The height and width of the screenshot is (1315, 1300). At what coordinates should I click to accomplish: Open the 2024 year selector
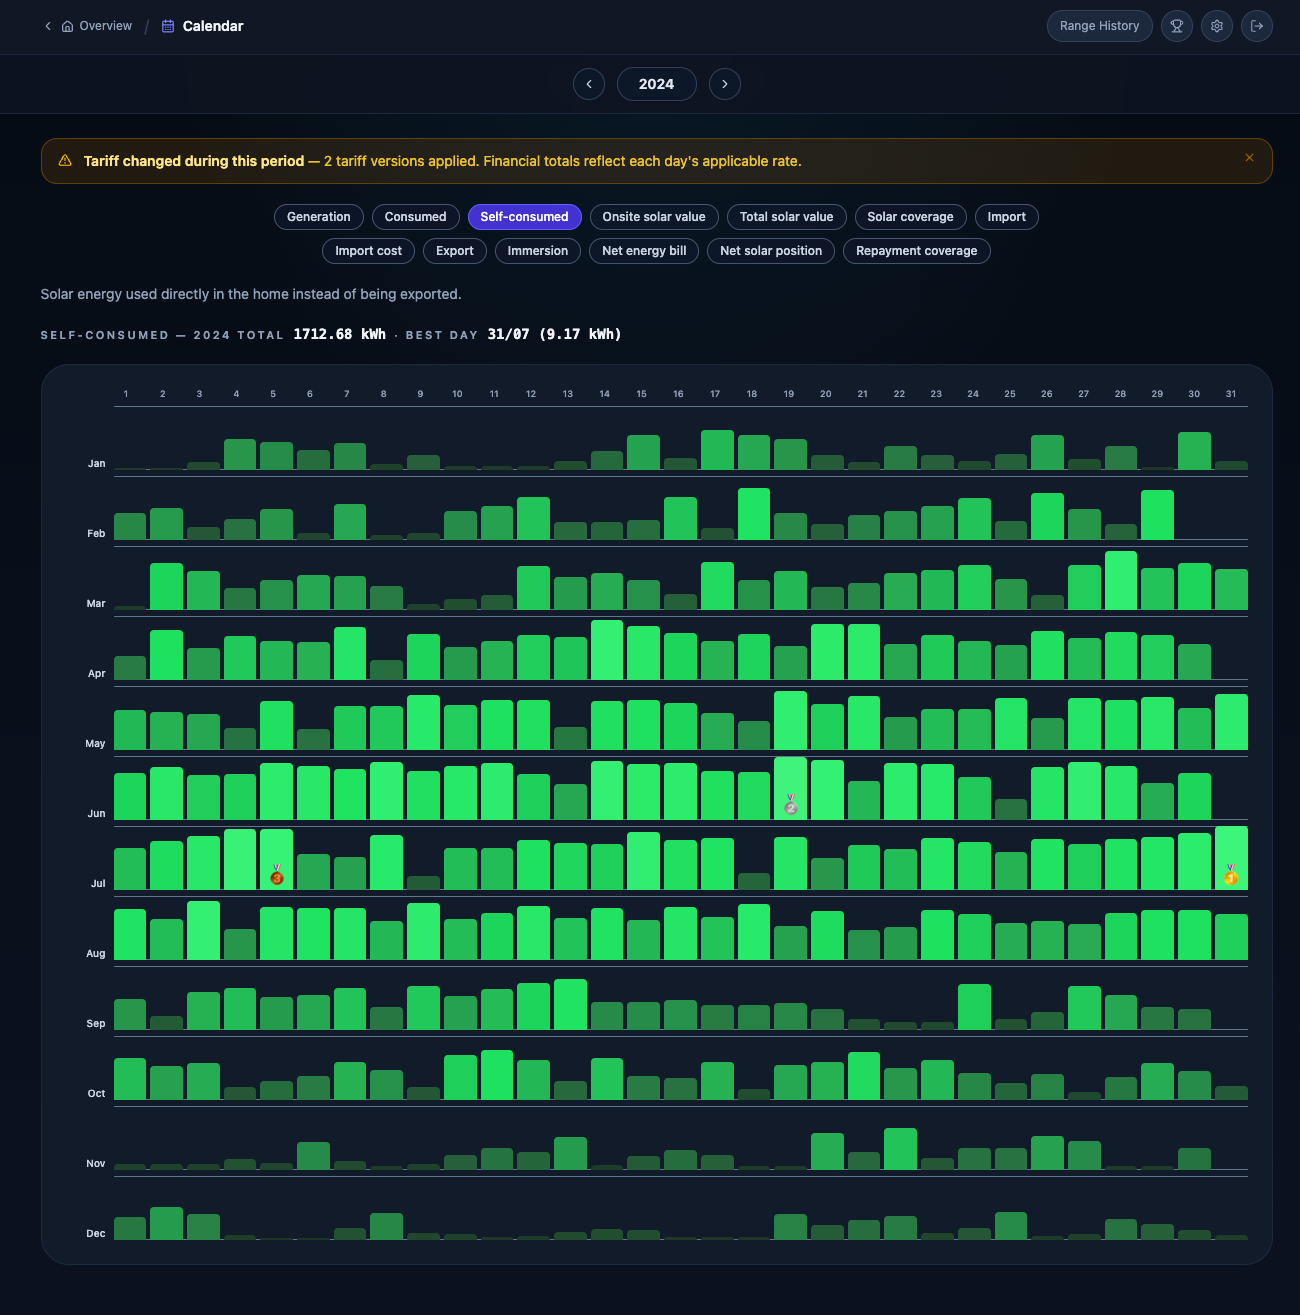coord(656,84)
